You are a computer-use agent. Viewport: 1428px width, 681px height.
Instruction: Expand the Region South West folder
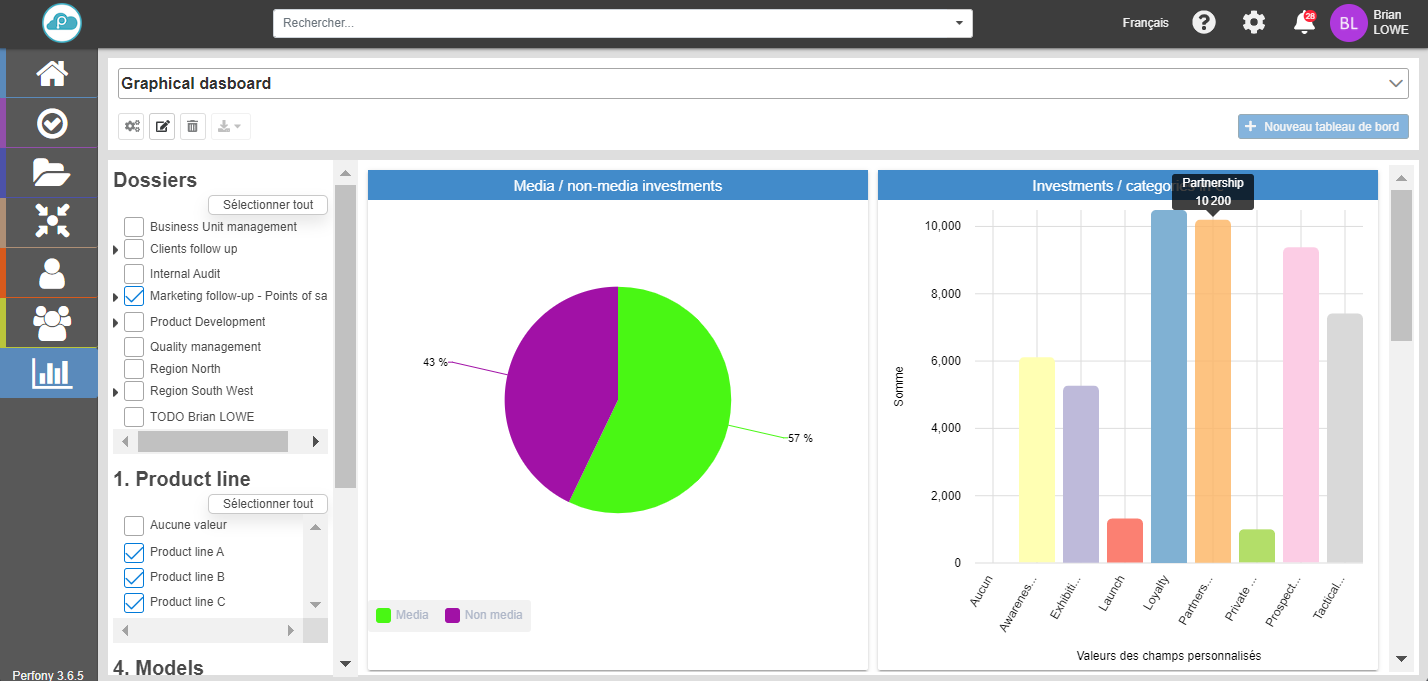(x=116, y=392)
